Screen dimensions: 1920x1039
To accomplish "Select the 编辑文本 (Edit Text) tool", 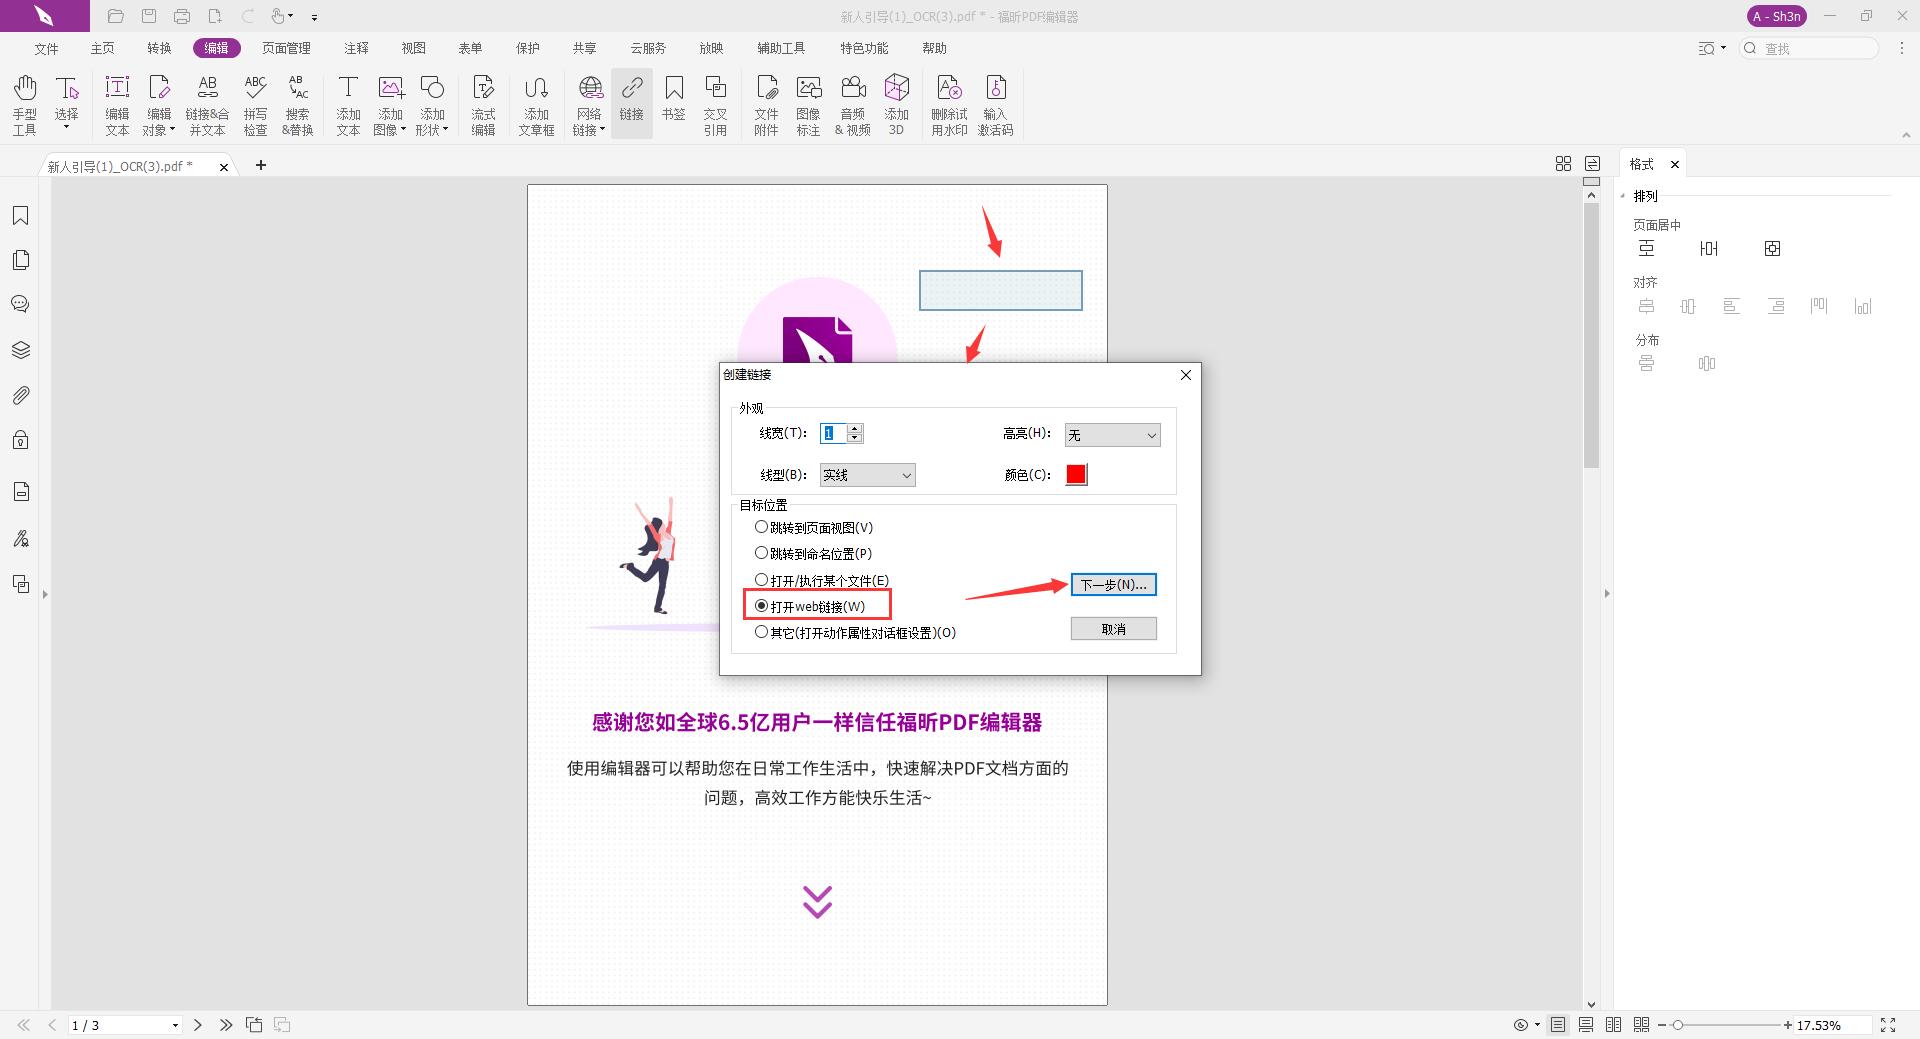I will pos(117,103).
